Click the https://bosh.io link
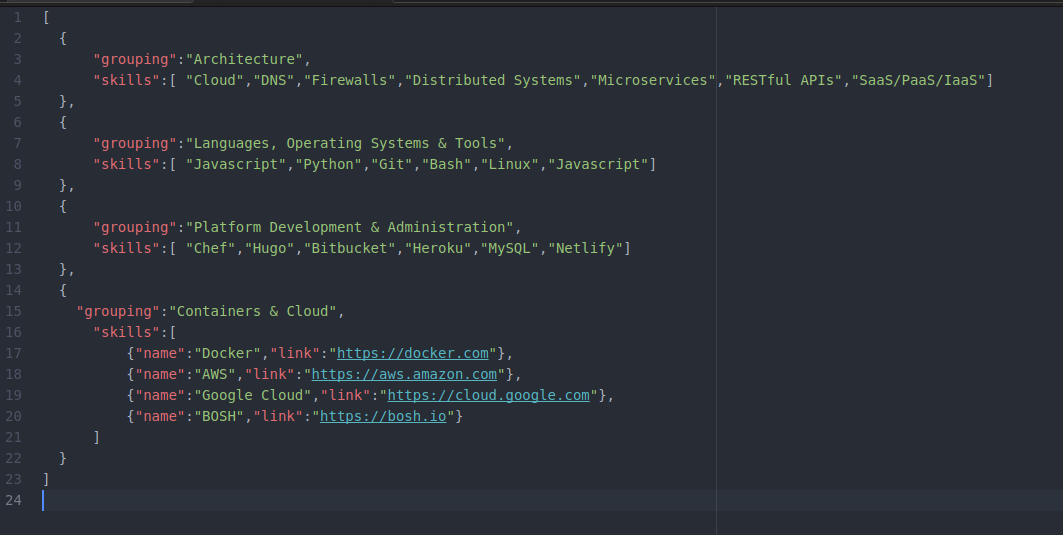Viewport: 1063px width, 535px height. pyautogui.click(x=383, y=416)
